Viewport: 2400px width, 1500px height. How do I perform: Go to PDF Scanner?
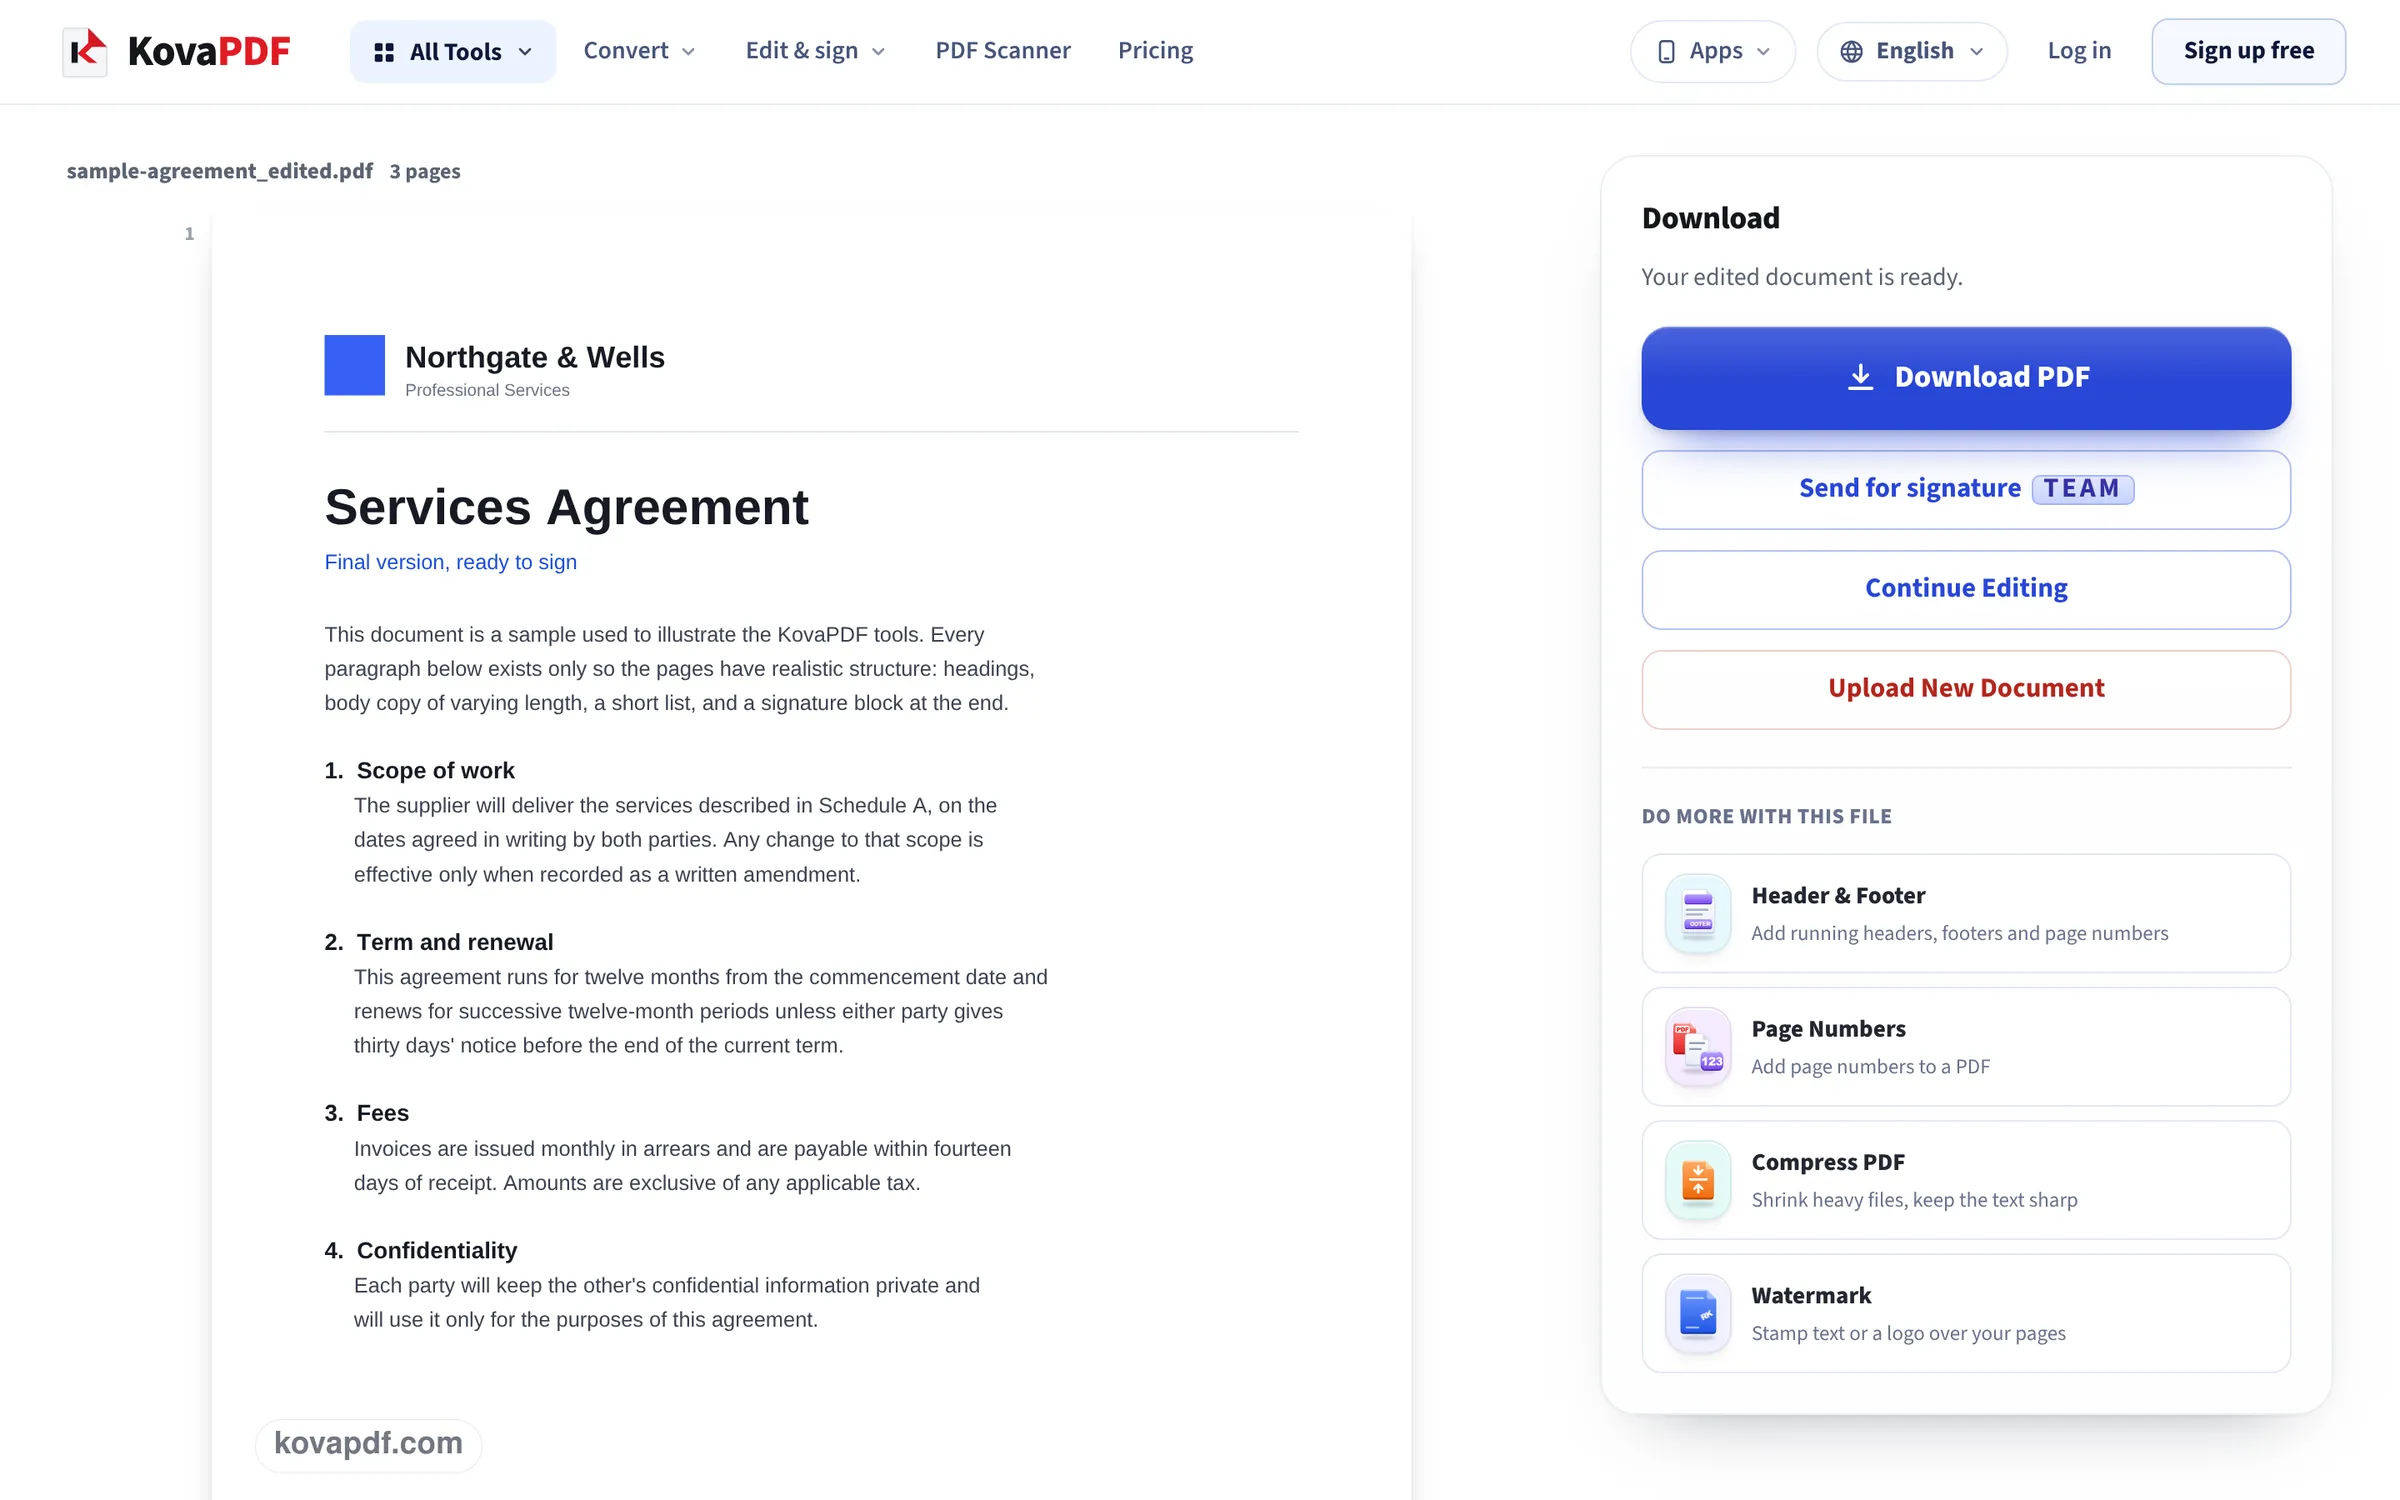1003,50
